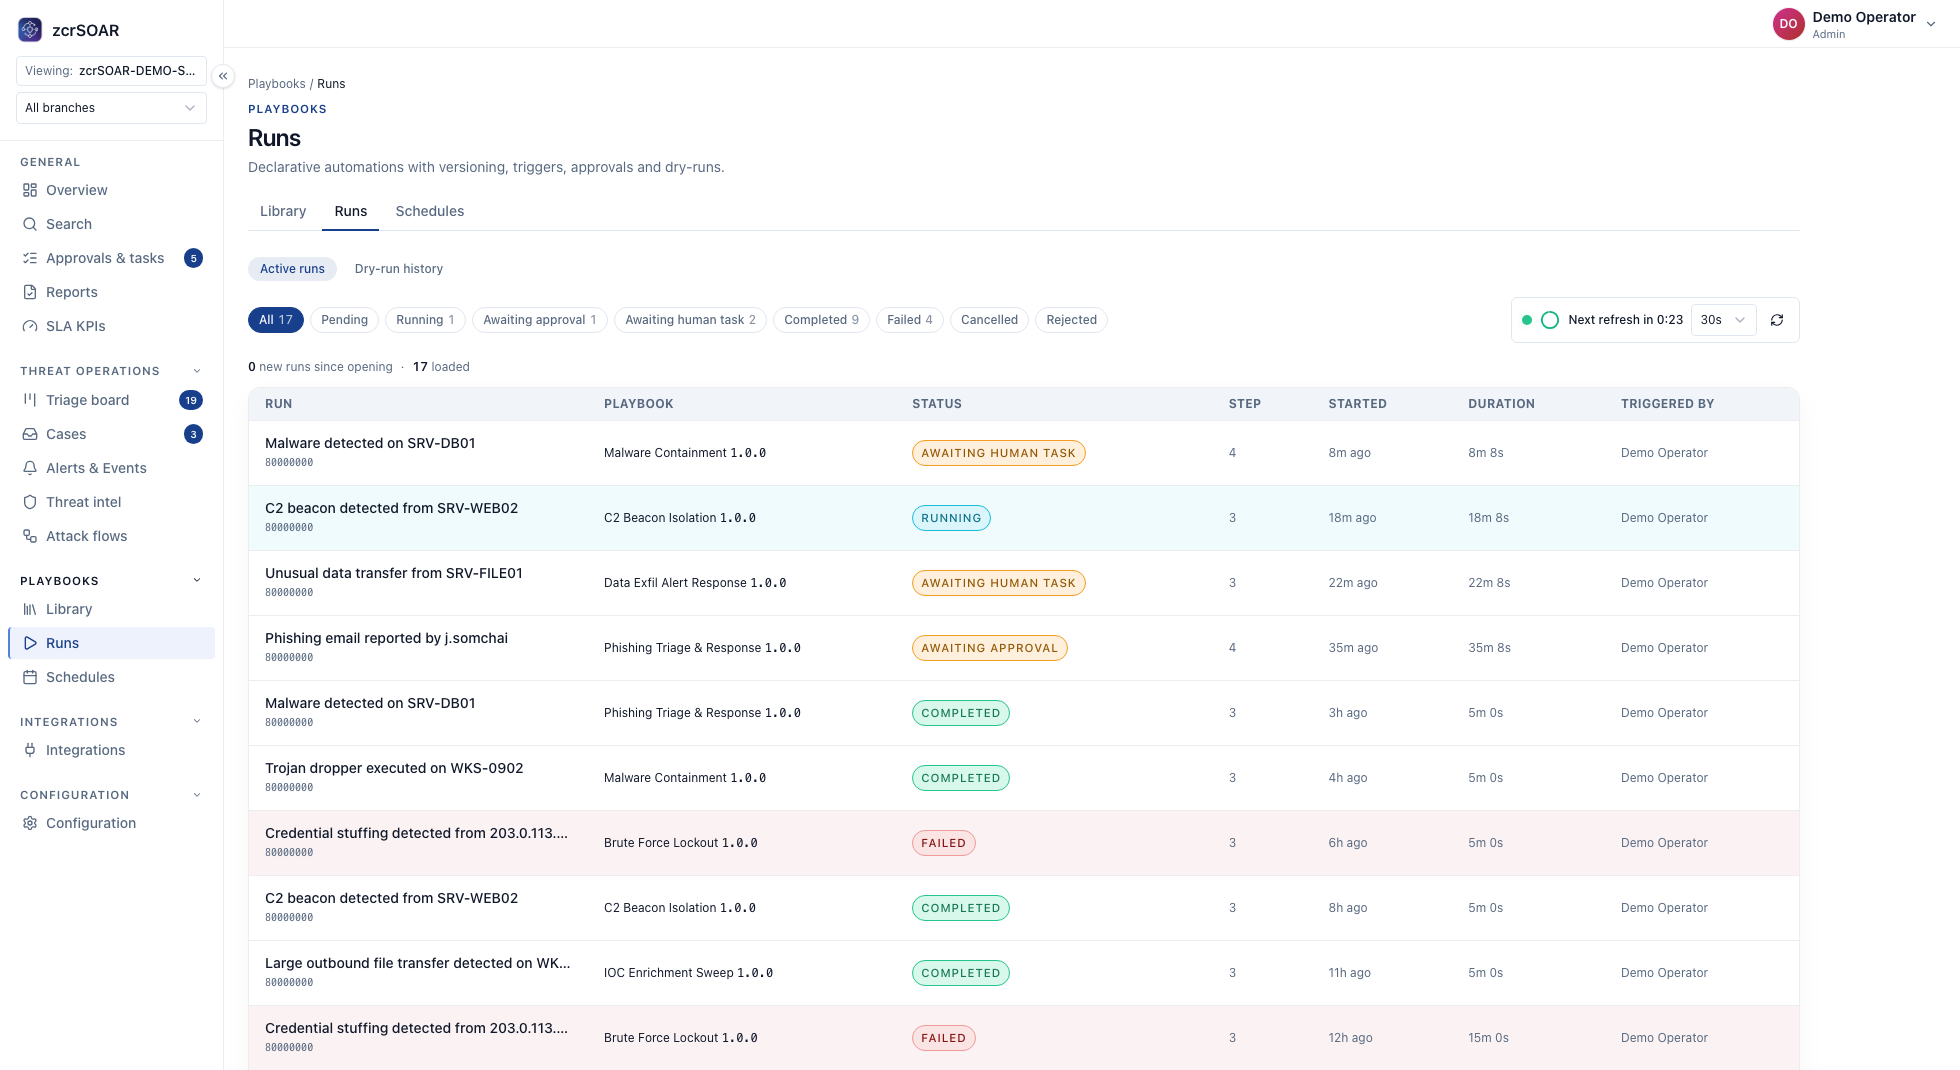Open Reports in the sidebar
This screenshot has height=1070, width=1960.
click(x=111, y=292)
